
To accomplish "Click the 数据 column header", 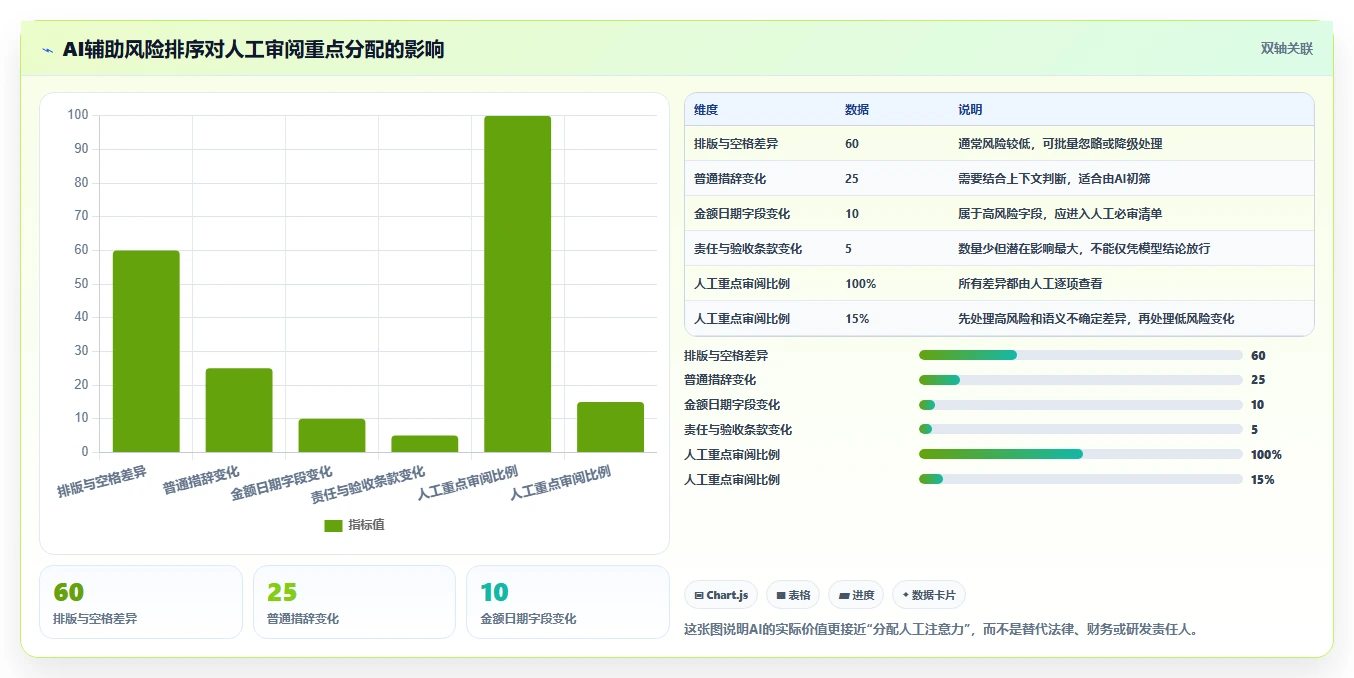I will pyautogui.click(x=857, y=110).
